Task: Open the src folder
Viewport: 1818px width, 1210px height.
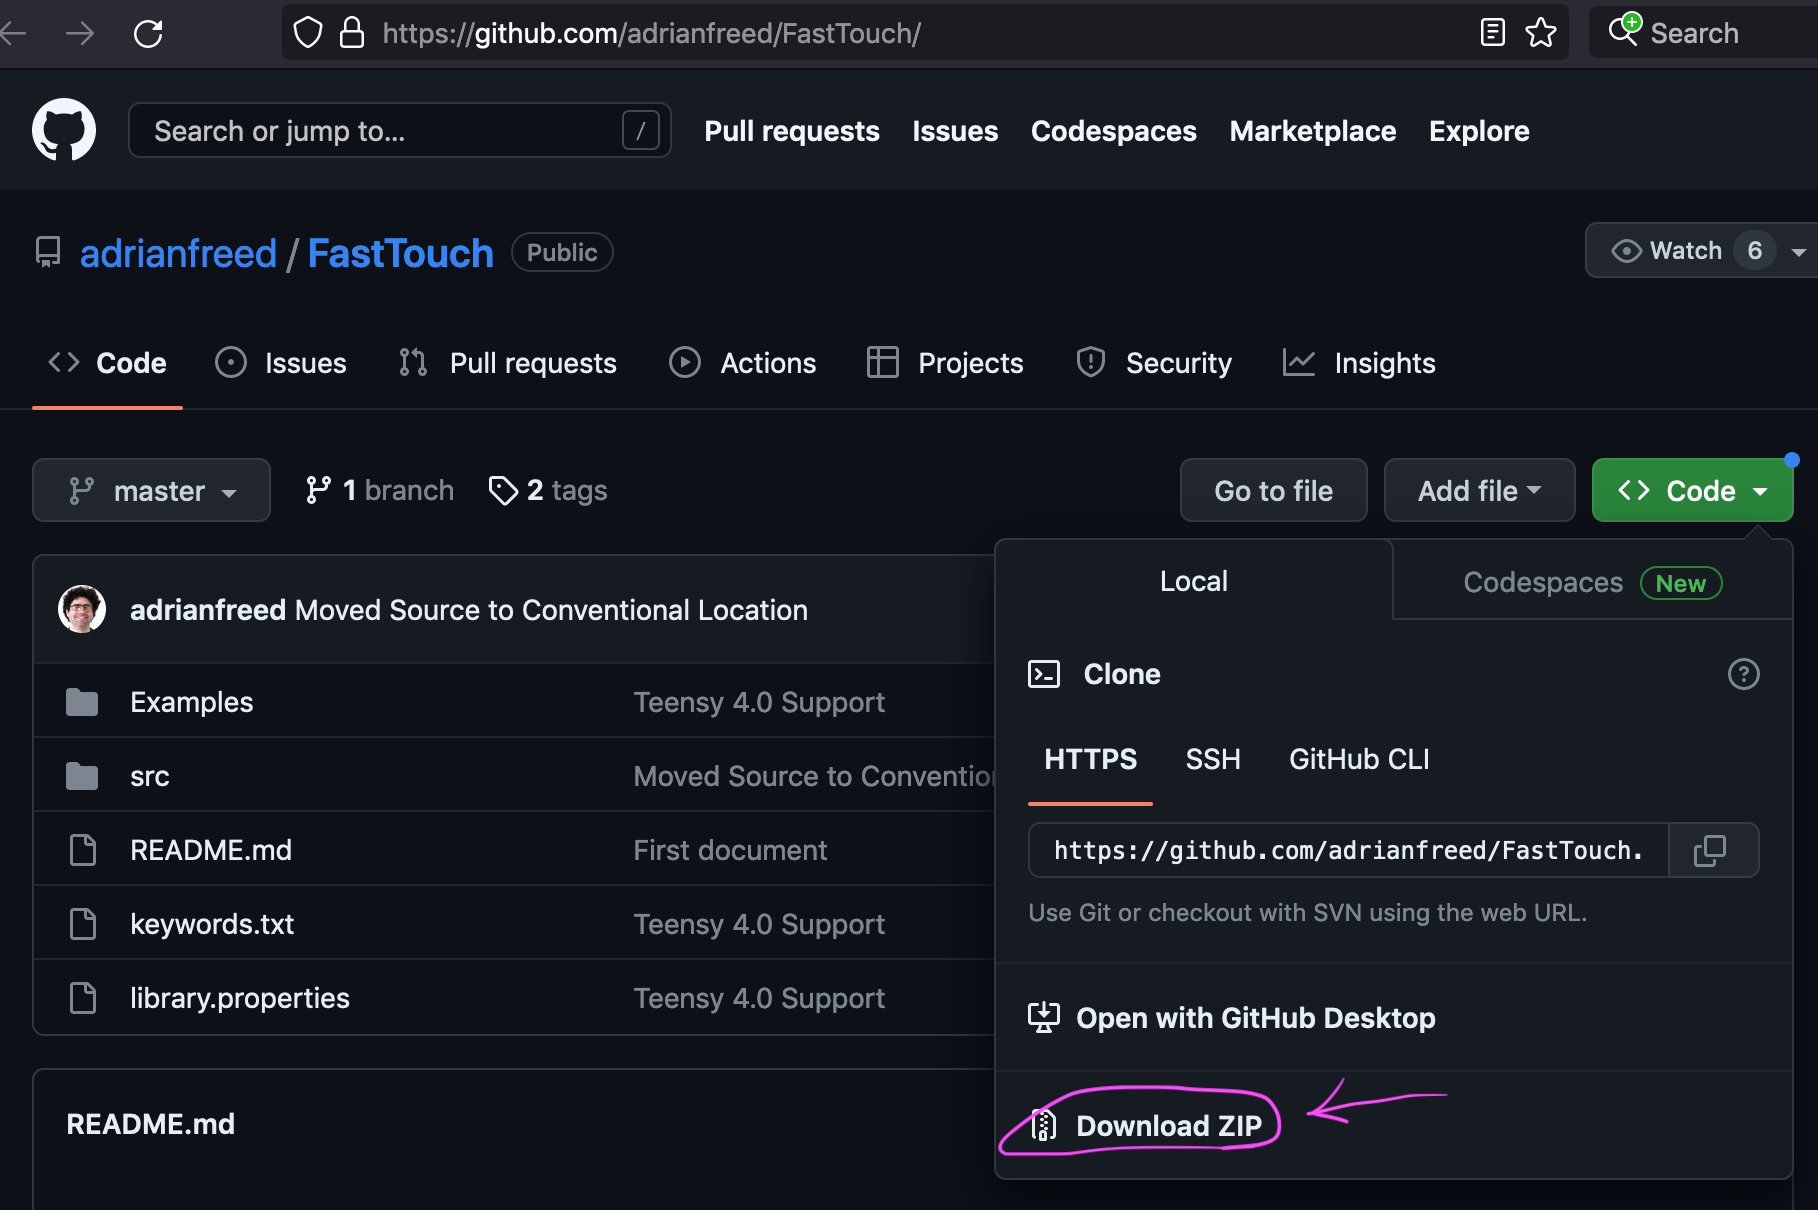Action: click(x=149, y=776)
